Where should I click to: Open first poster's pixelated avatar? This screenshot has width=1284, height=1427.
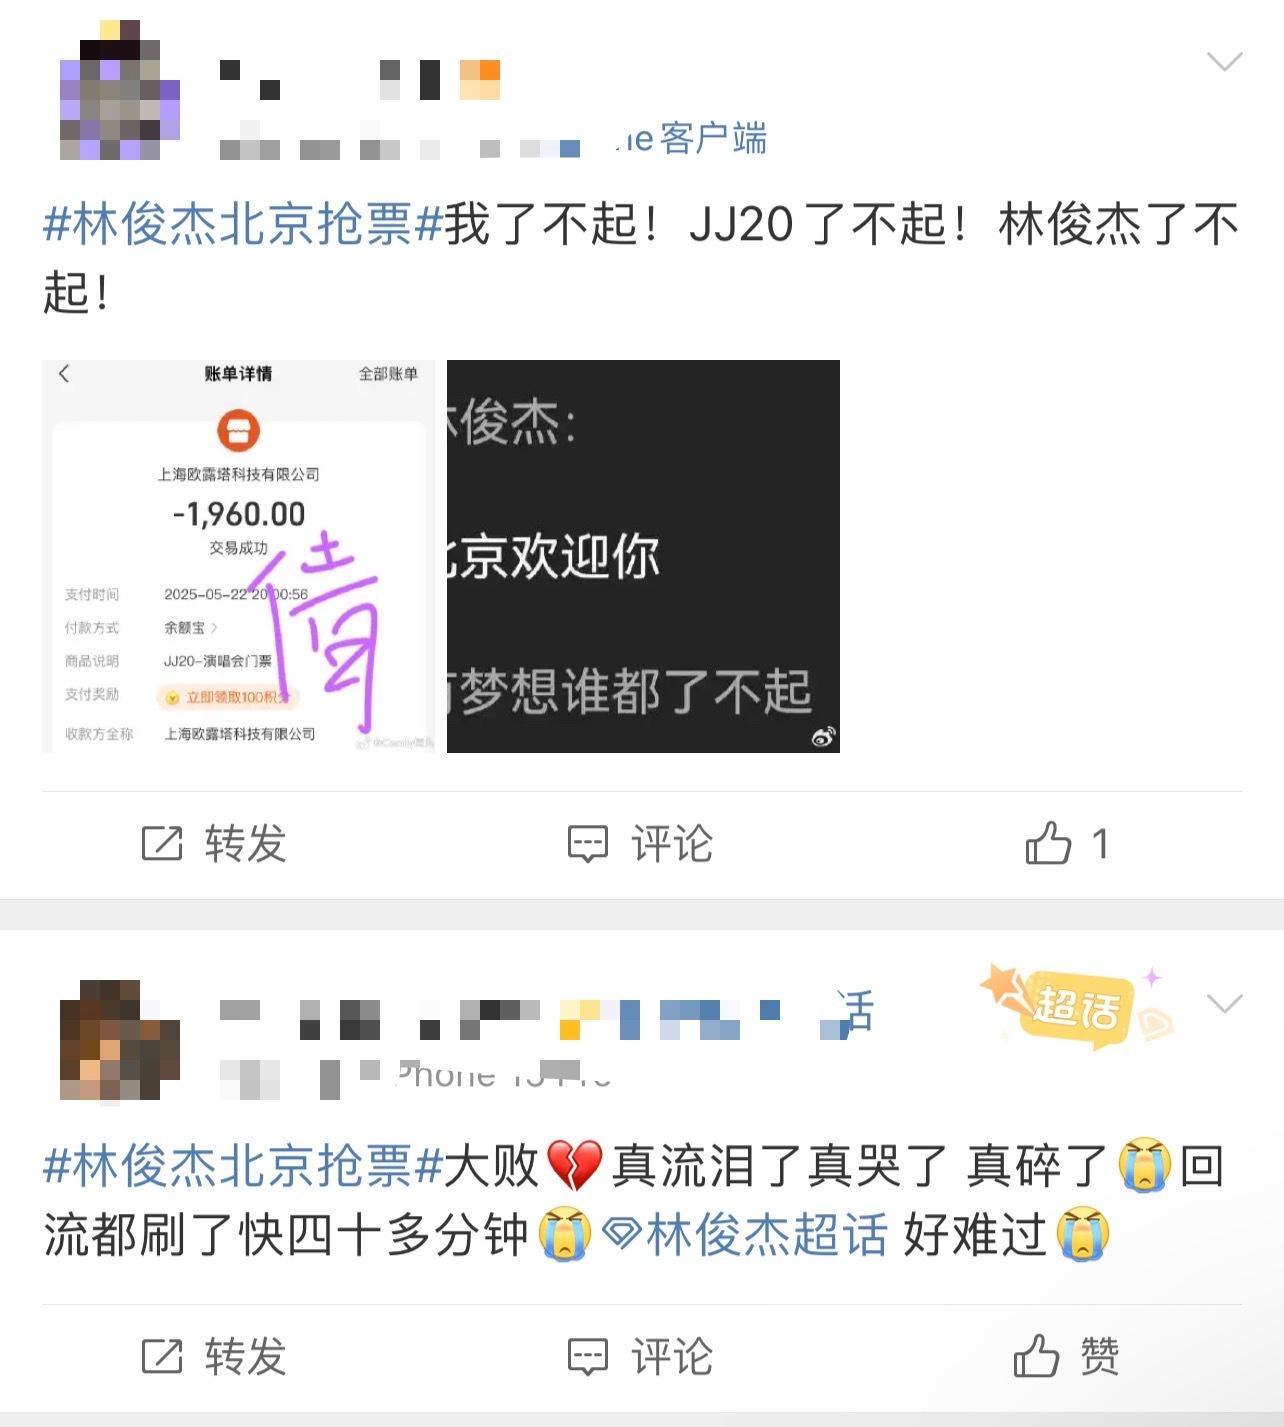pyautogui.click(x=120, y=90)
